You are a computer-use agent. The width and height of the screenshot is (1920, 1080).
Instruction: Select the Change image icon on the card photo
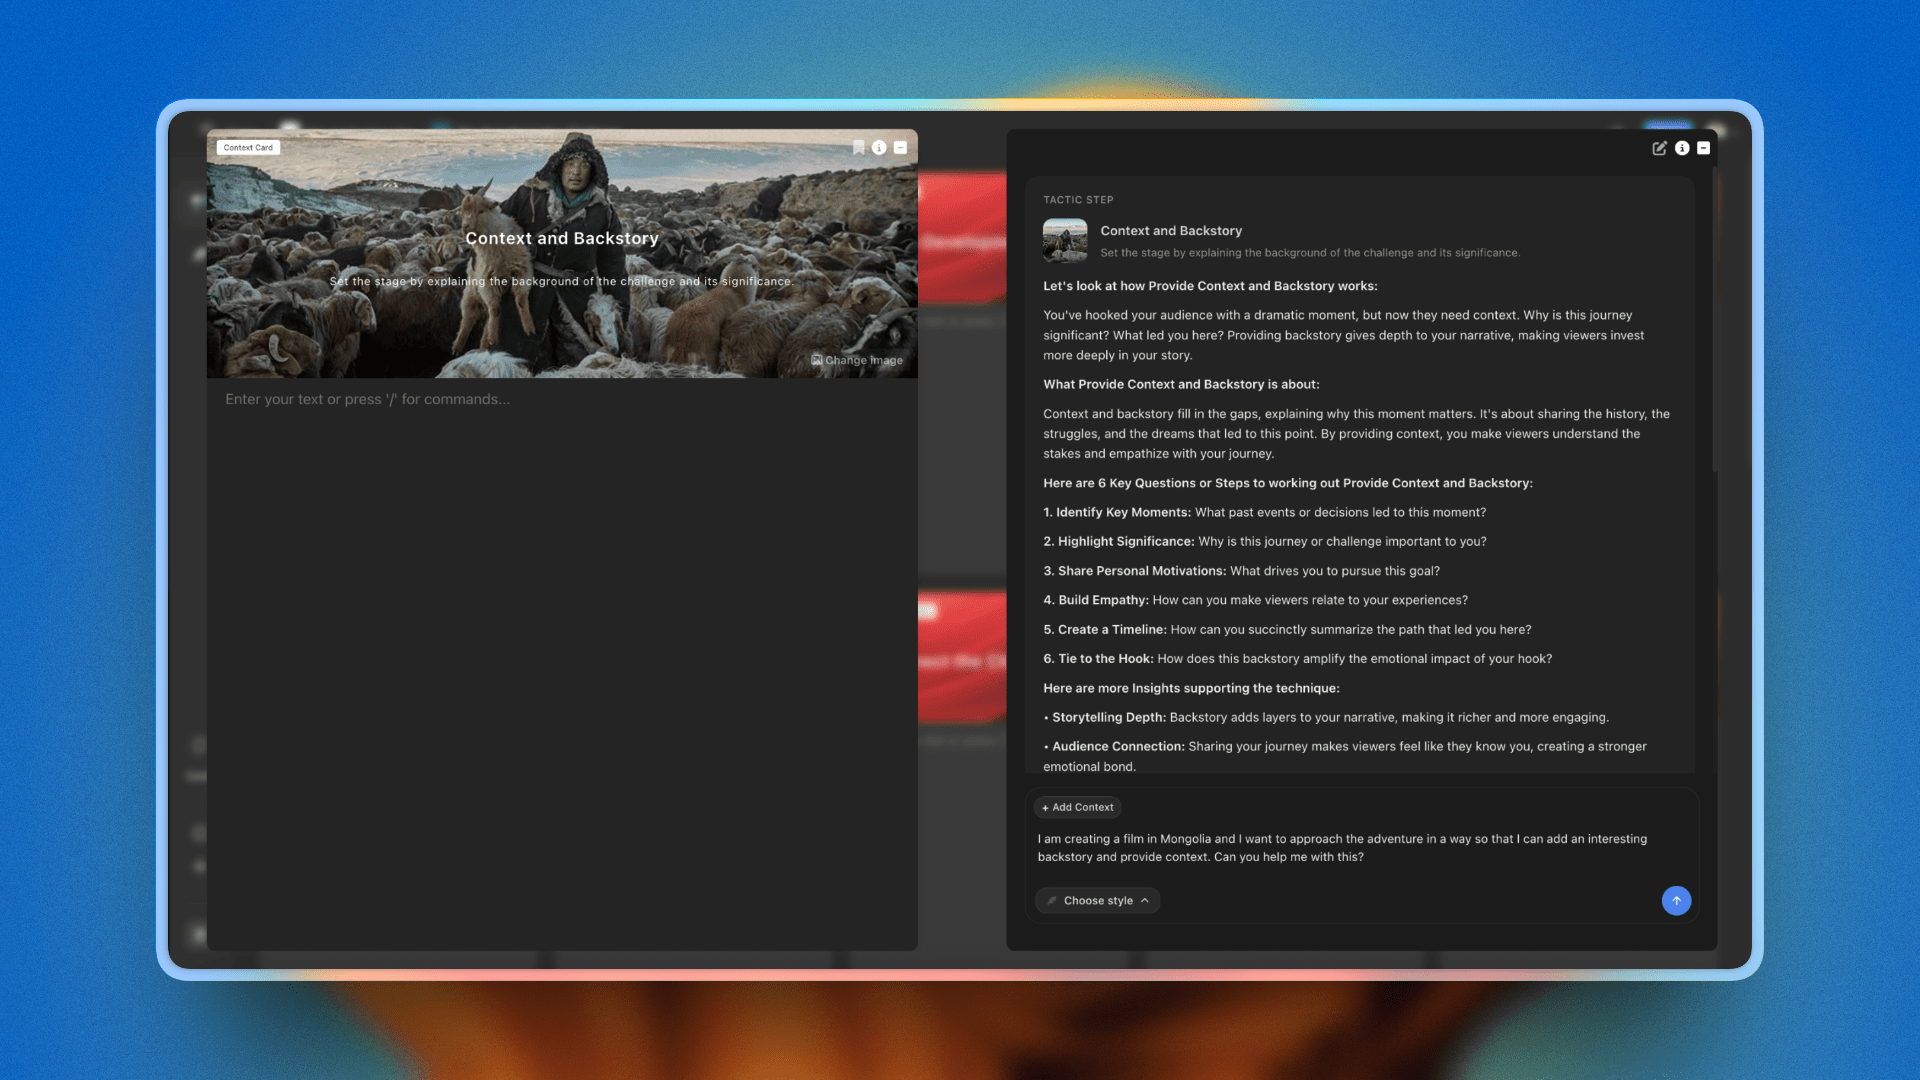[x=816, y=360]
